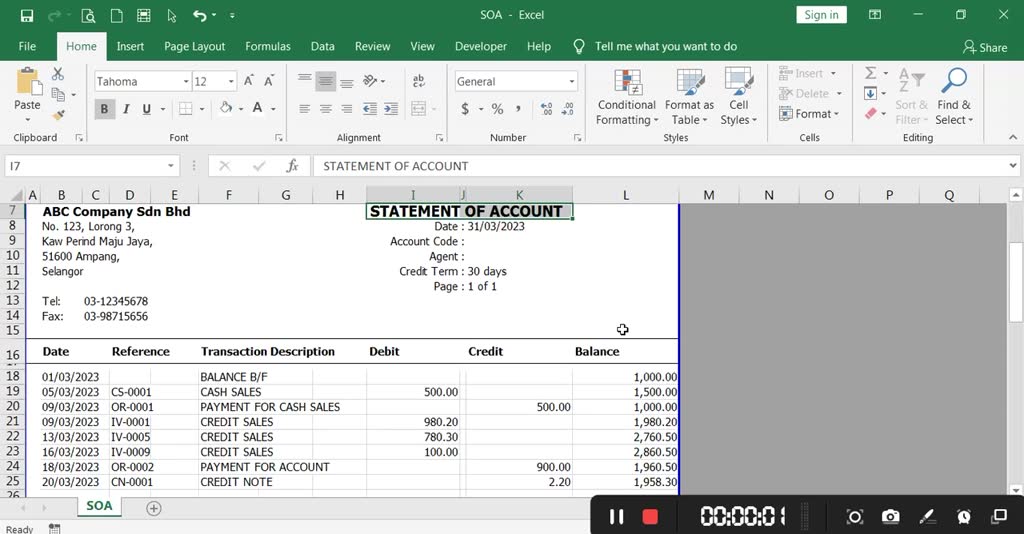
Task: Apply the current fill color bucket
Action: 226,108
